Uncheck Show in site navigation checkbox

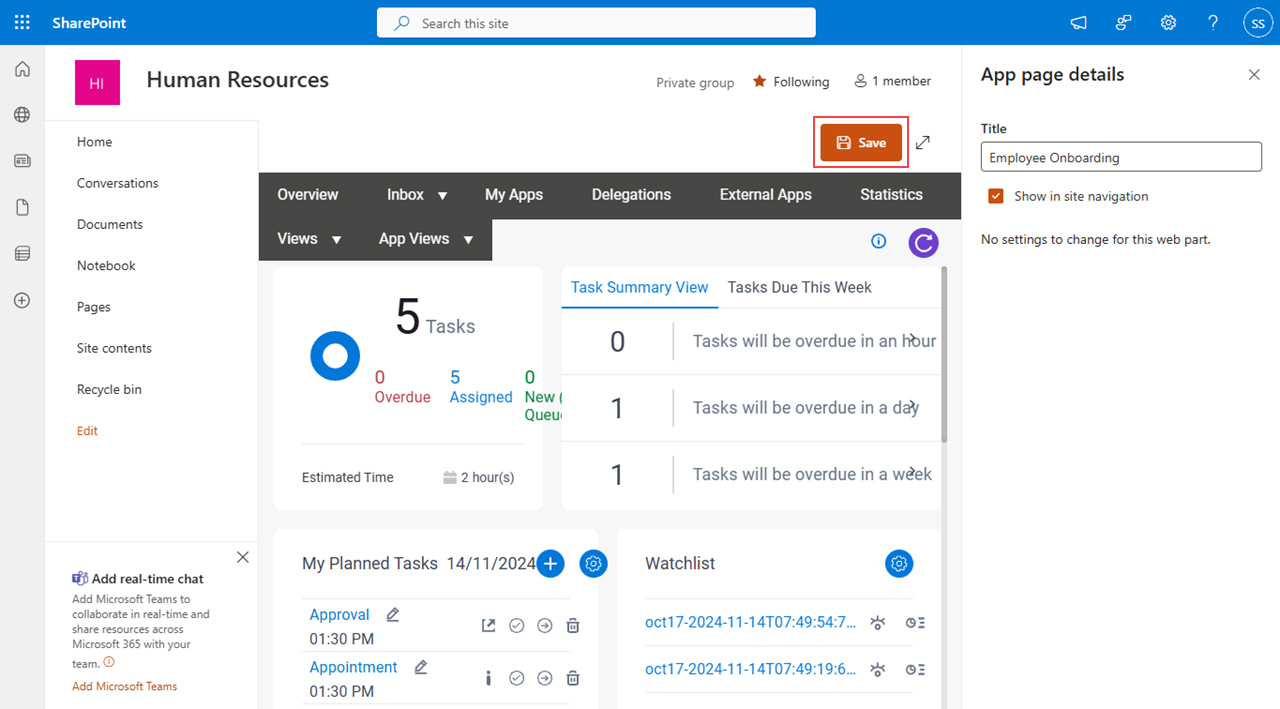[x=996, y=196]
